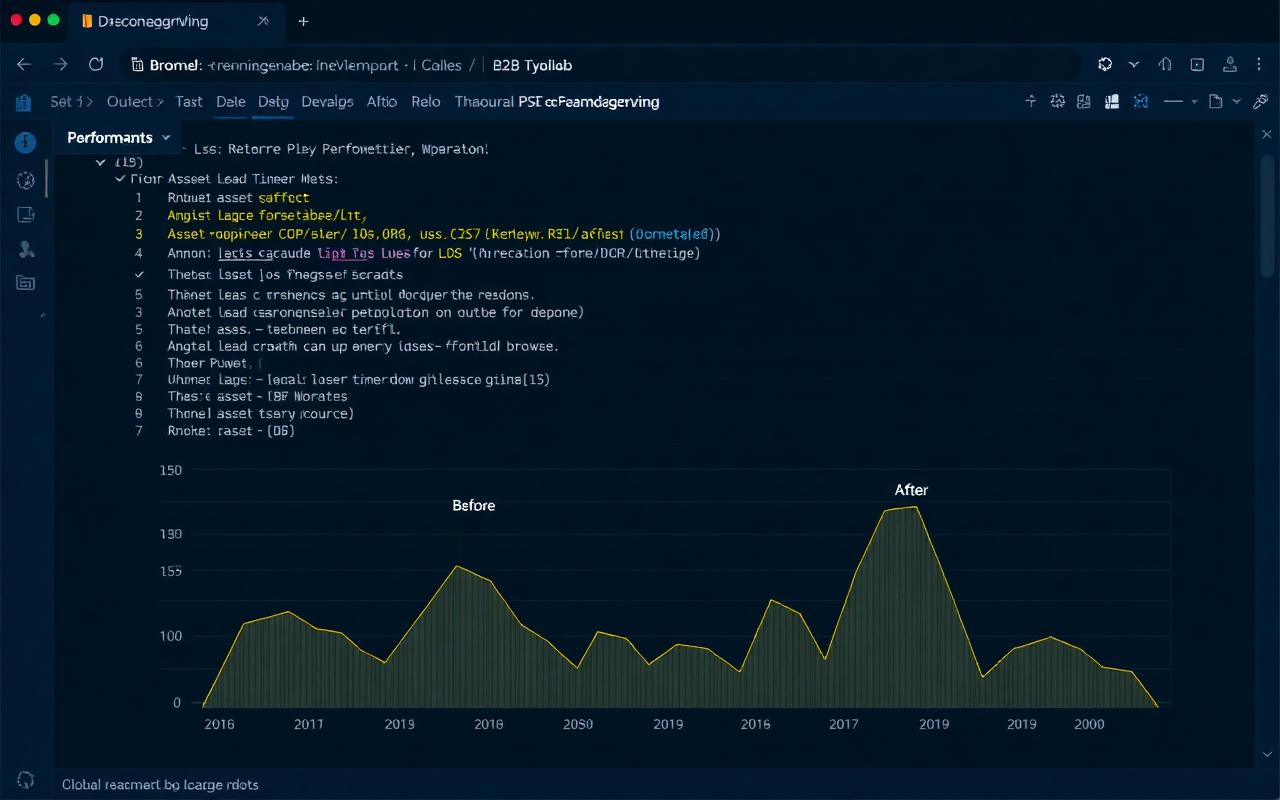Click the extensions puzzle icon in browser toolbar
Screen dimensions: 1280x800
(x=1105, y=64)
